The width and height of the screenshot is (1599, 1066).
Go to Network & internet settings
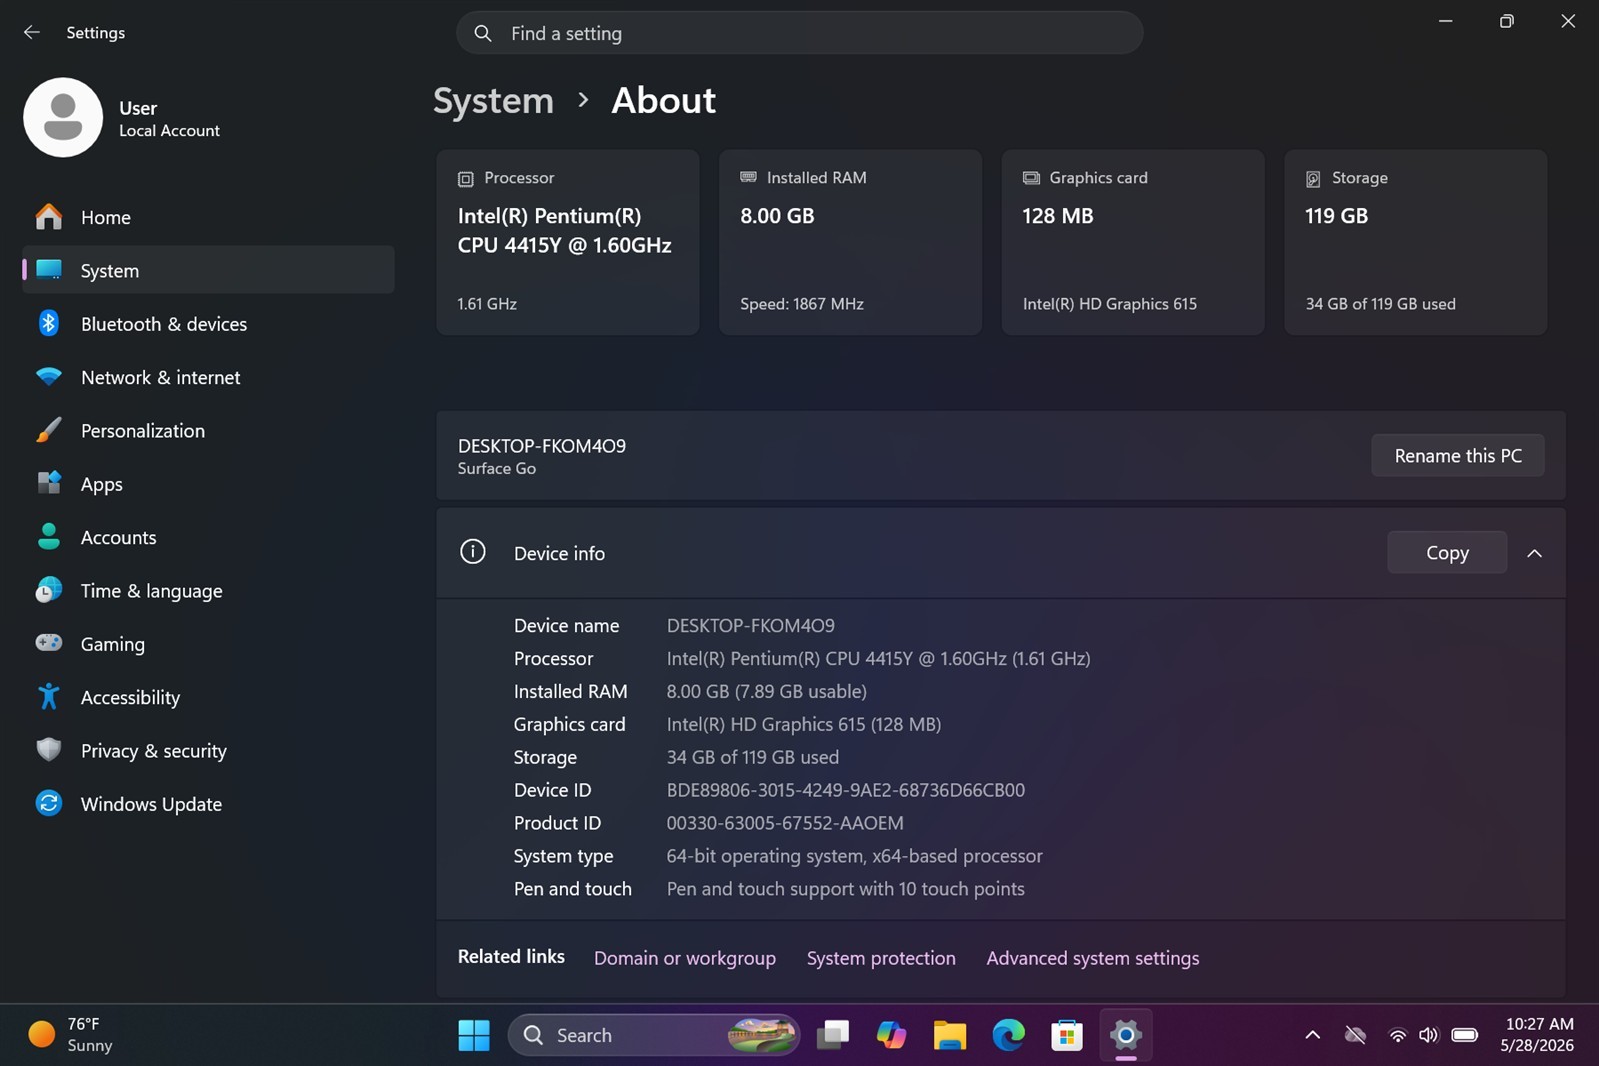click(x=208, y=377)
